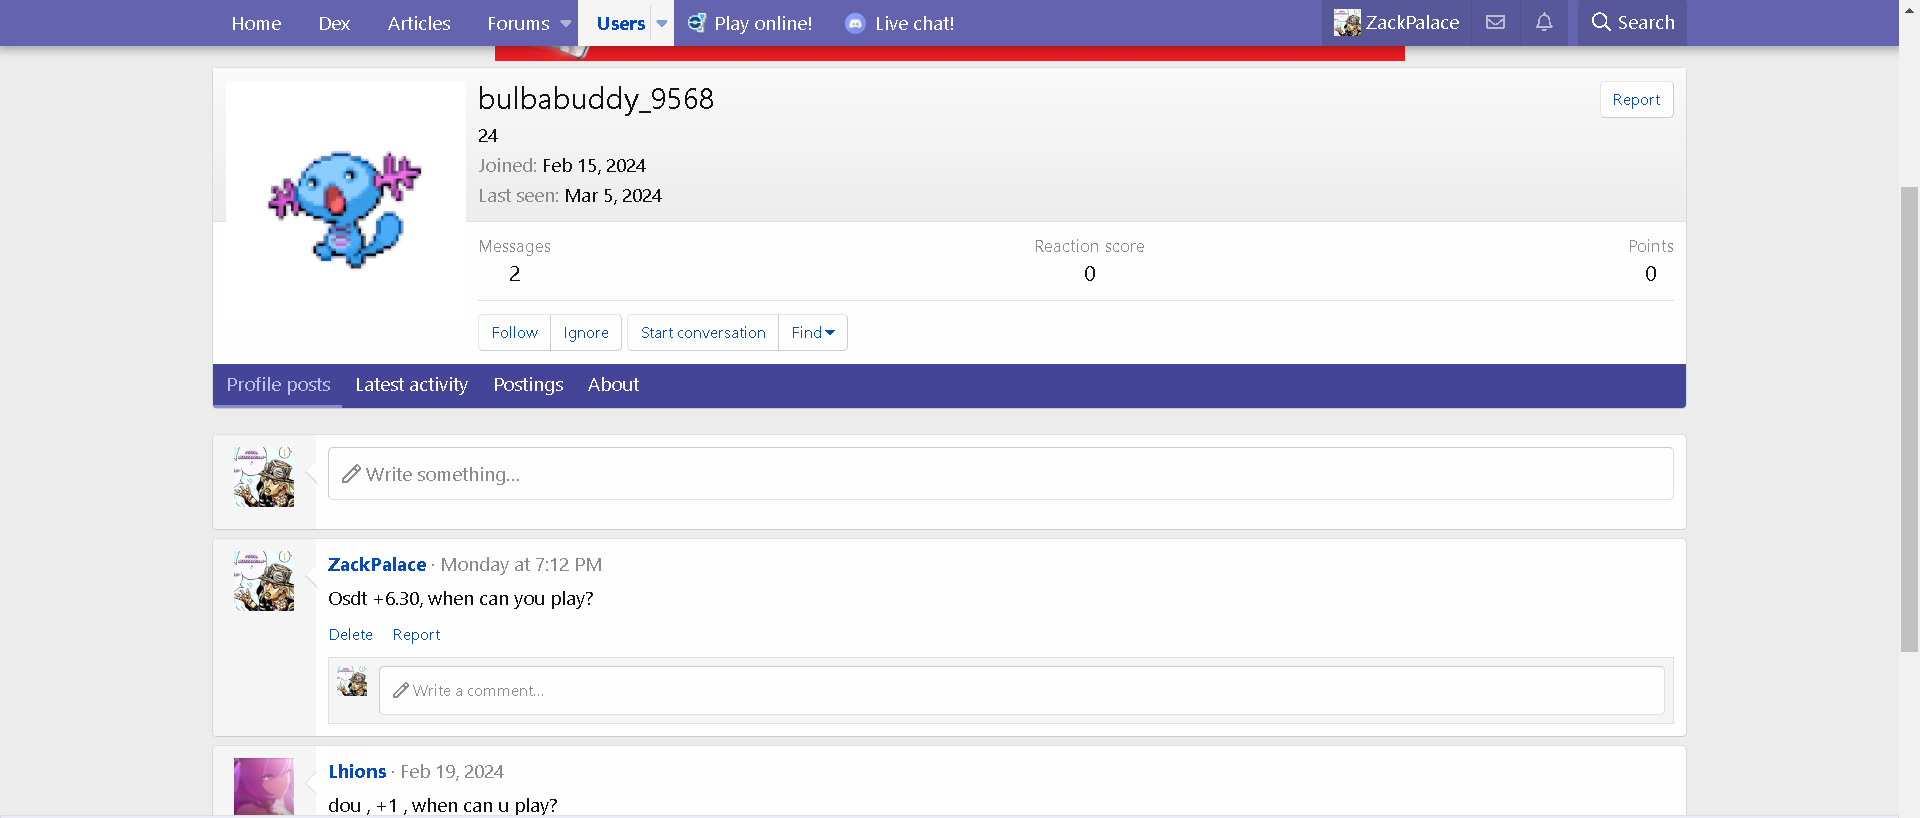Open the Find dropdown

tap(813, 332)
